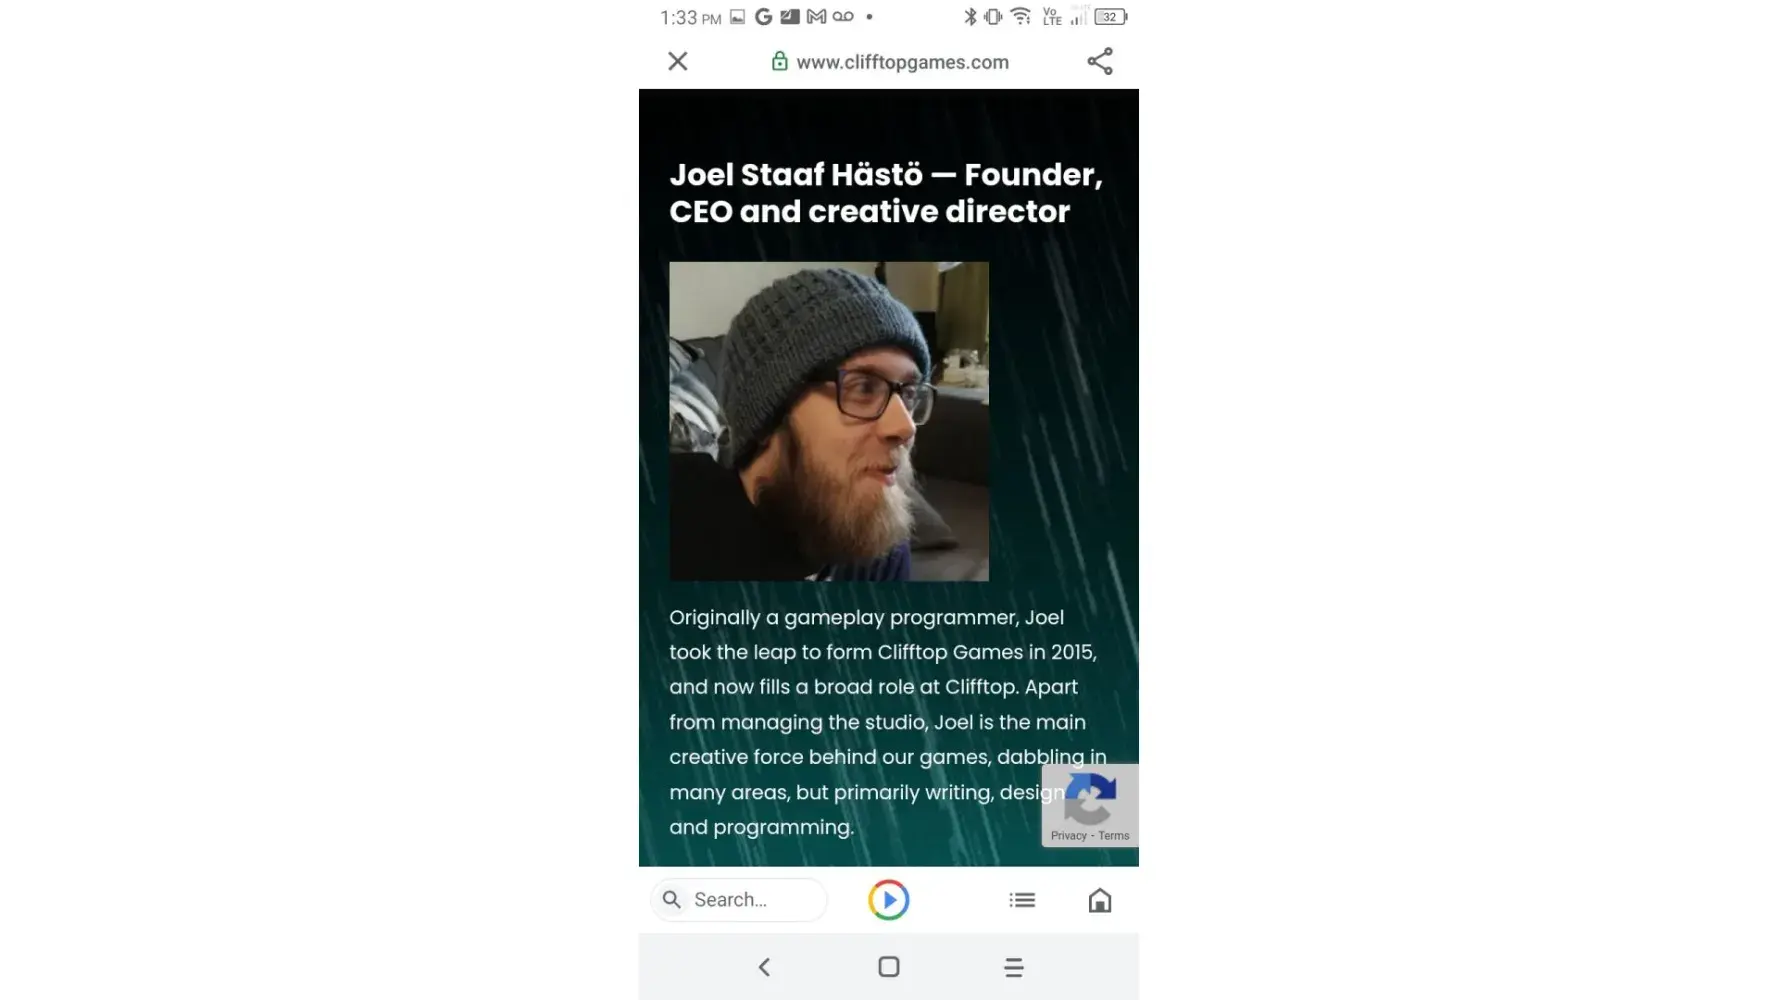1778x1000 pixels.
Task: Tap the Android home square button
Action: click(888, 967)
